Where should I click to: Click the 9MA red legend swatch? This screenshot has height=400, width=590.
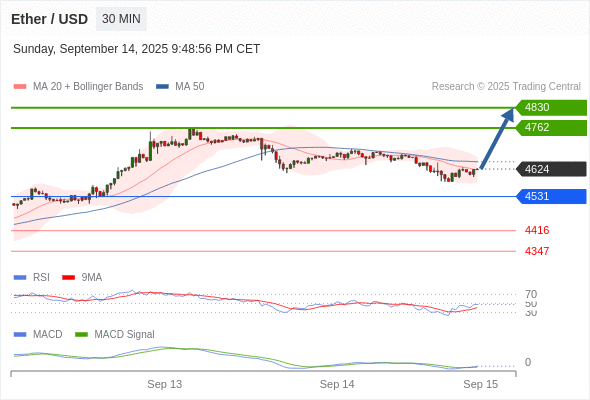coord(68,278)
